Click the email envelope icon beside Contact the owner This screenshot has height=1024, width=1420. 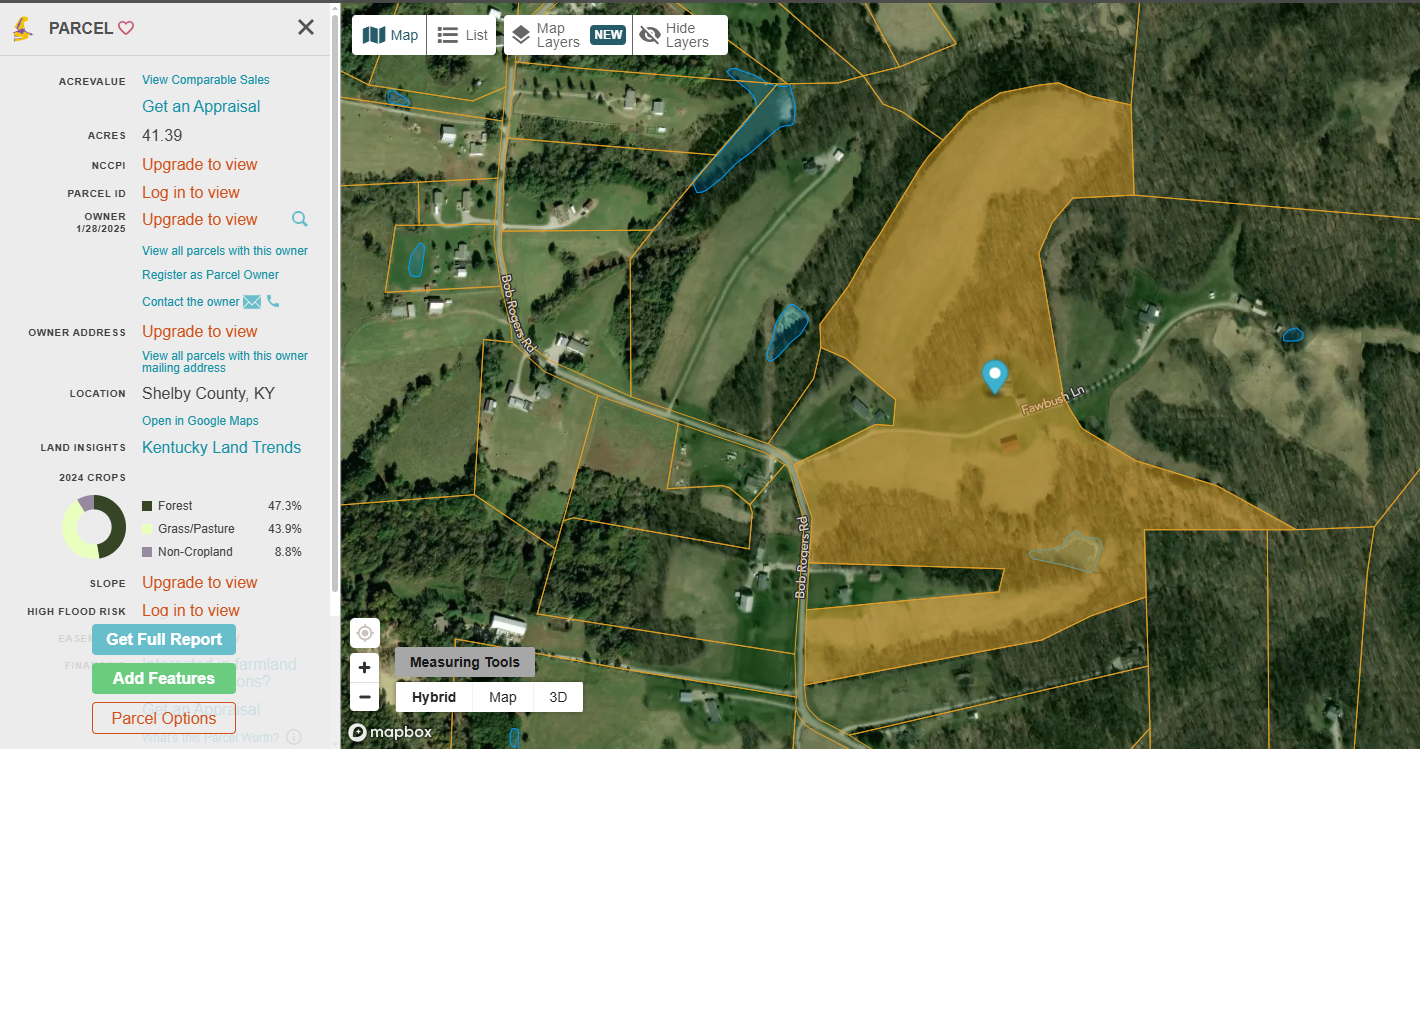[252, 302]
